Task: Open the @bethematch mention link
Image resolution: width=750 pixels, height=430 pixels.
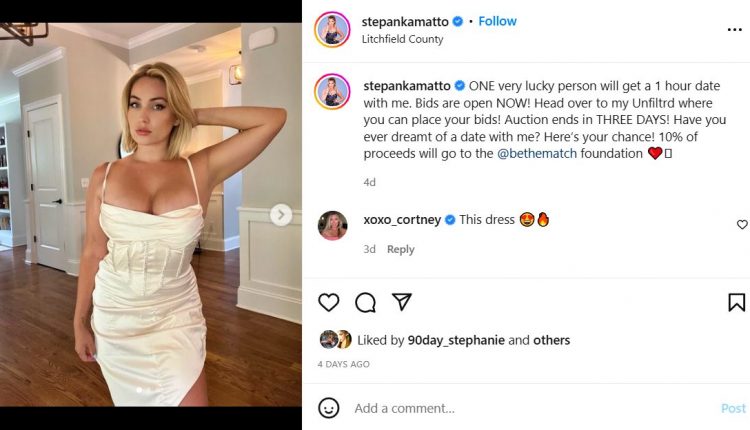Action: [x=537, y=154]
